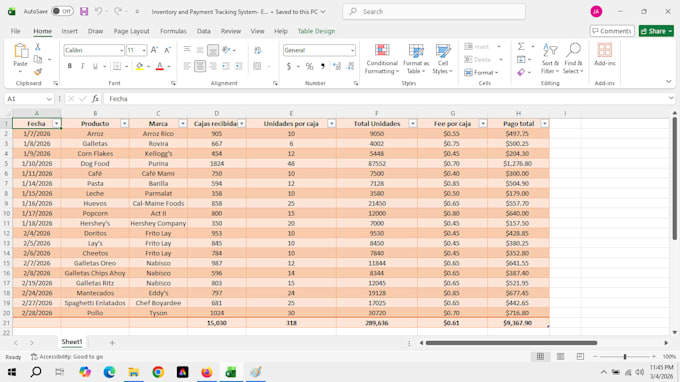Viewport: 680px width, 382px height.
Task: Open General number format dropdown
Action: click(x=352, y=51)
